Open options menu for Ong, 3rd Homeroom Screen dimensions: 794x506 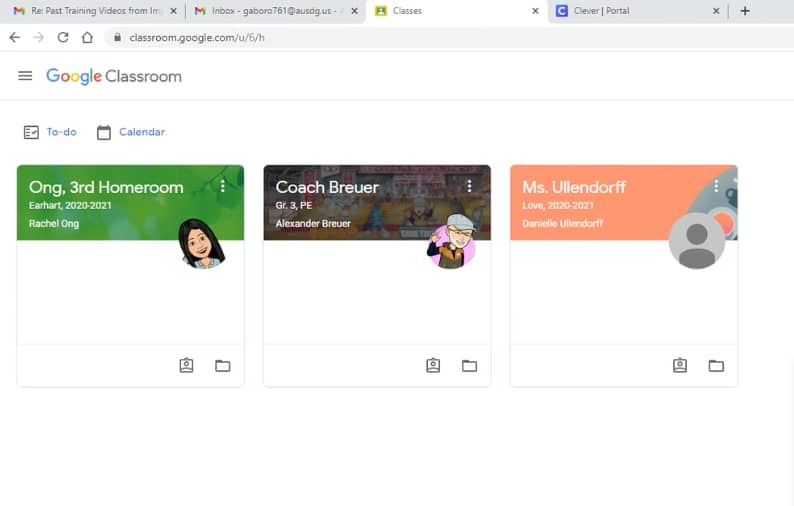point(223,186)
